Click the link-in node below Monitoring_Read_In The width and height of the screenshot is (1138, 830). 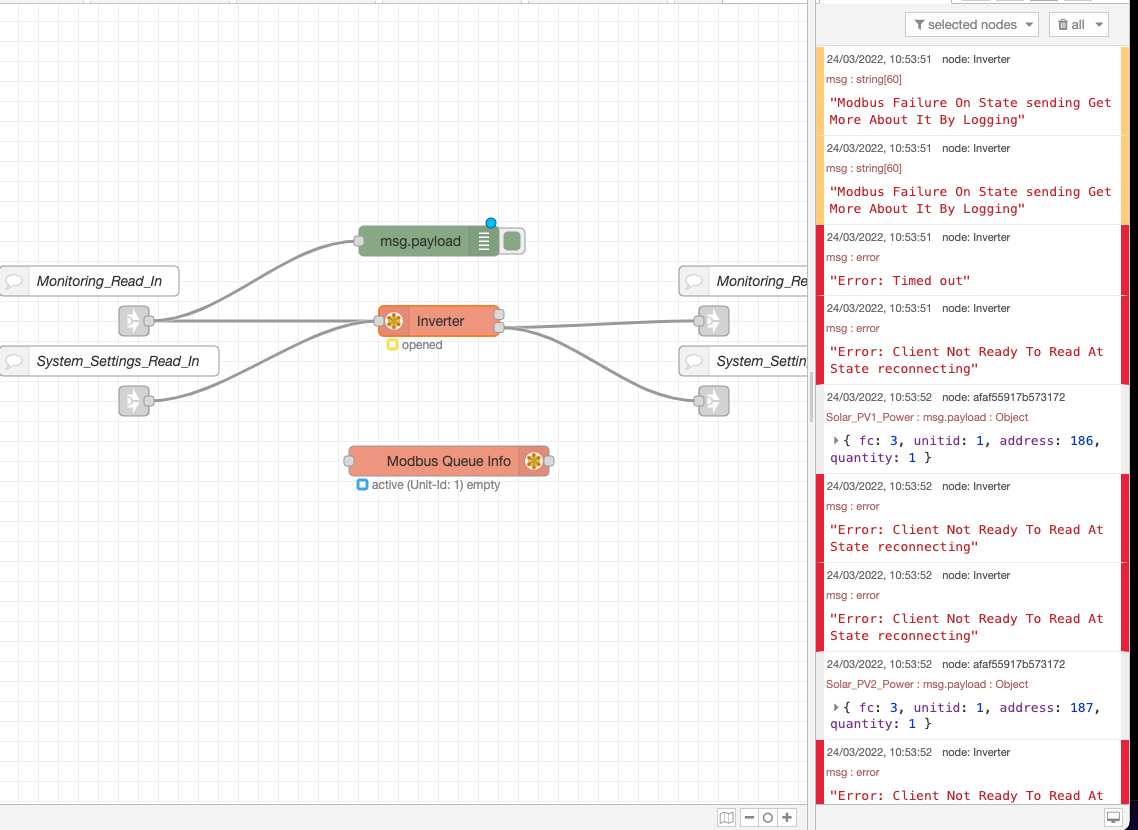pos(132,321)
